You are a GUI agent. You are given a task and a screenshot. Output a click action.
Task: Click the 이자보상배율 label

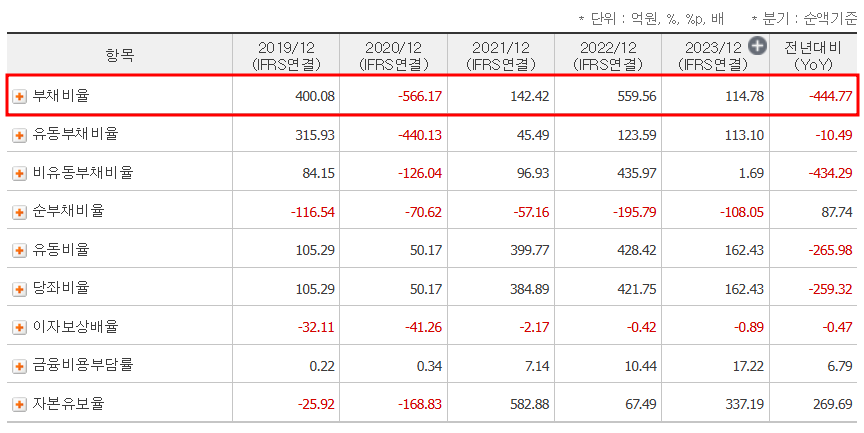[x=75, y=327]
